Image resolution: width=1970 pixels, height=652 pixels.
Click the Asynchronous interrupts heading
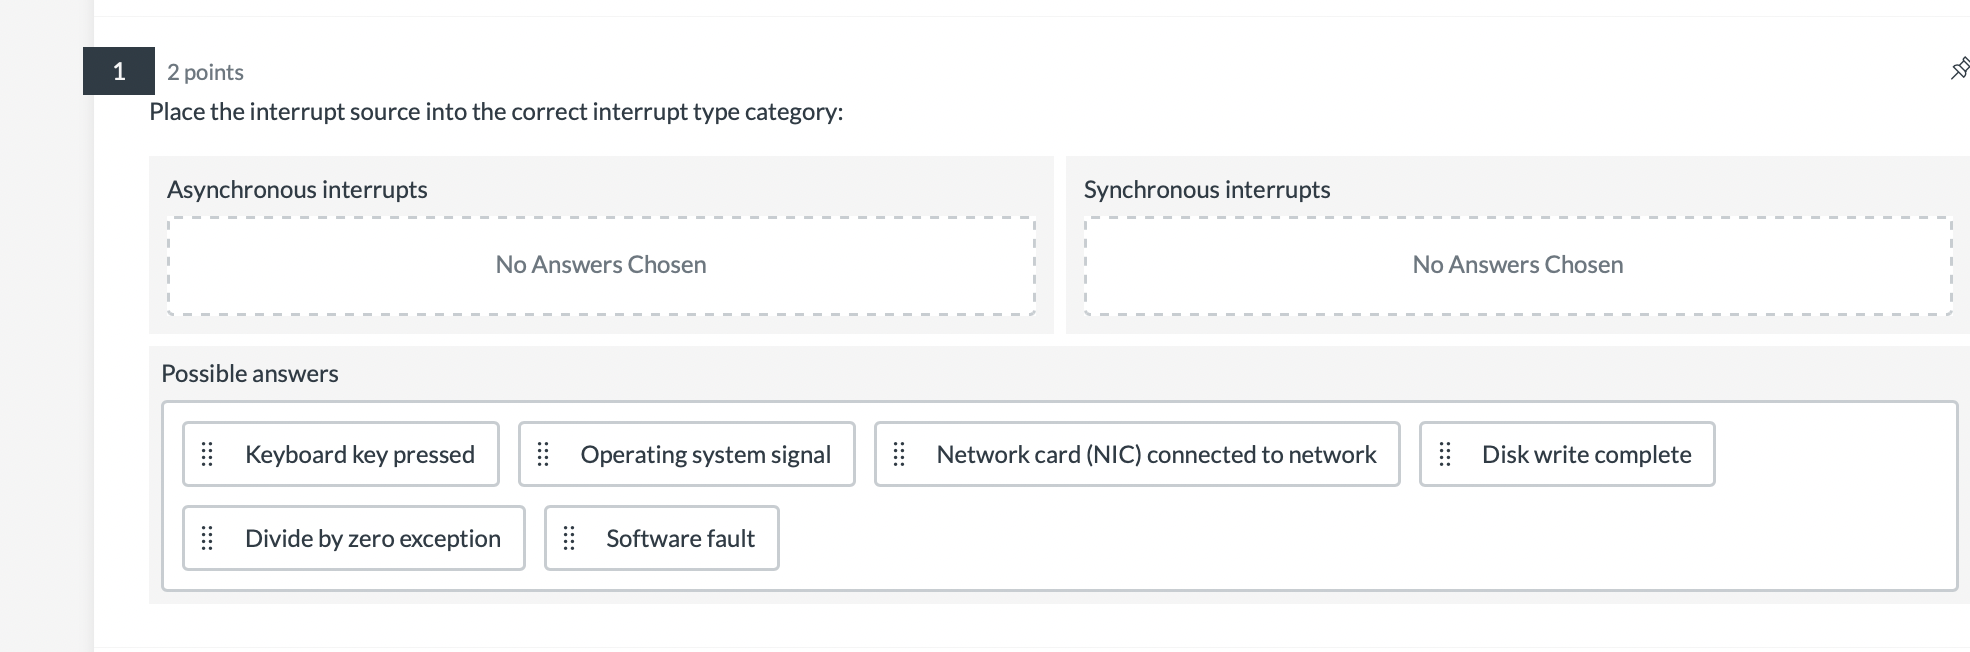(297, 190)
